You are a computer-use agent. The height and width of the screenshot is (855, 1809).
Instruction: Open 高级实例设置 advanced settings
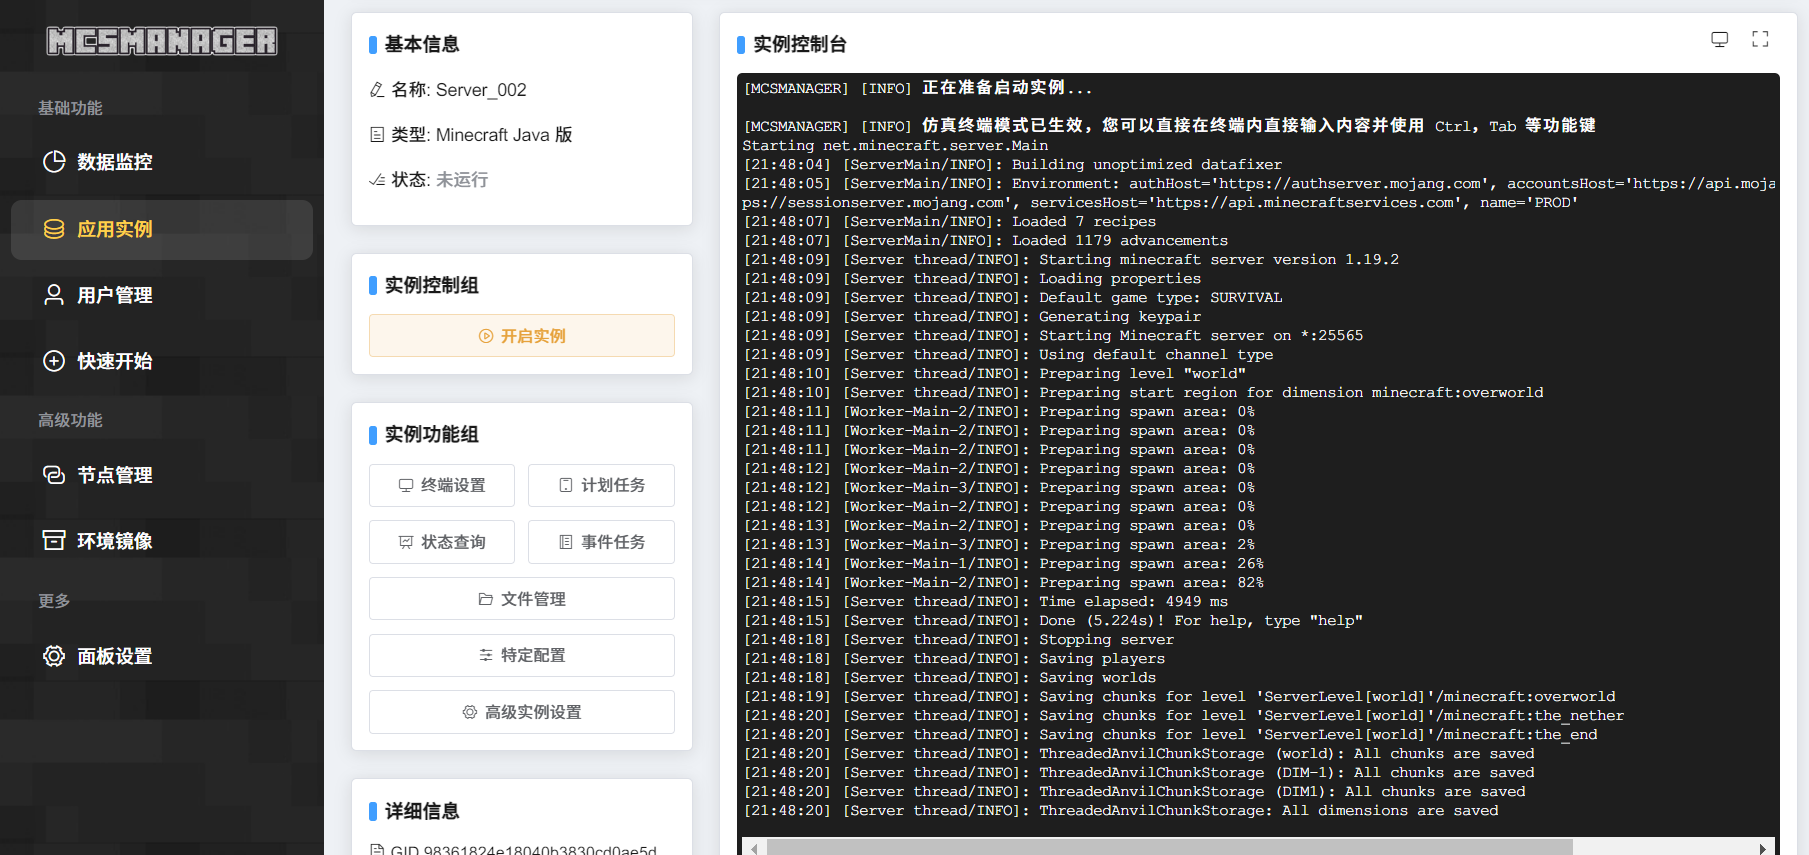(x=522, y=712)
